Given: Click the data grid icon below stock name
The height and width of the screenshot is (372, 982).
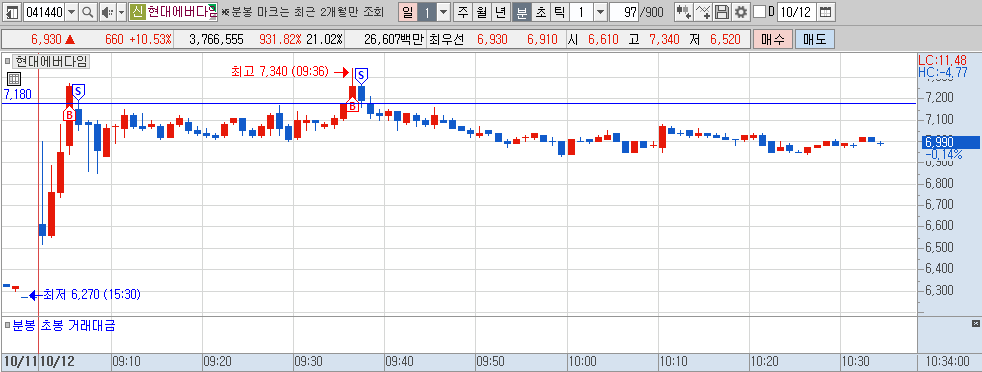Looking at the screenshot, I should click(x=14, y=79).
